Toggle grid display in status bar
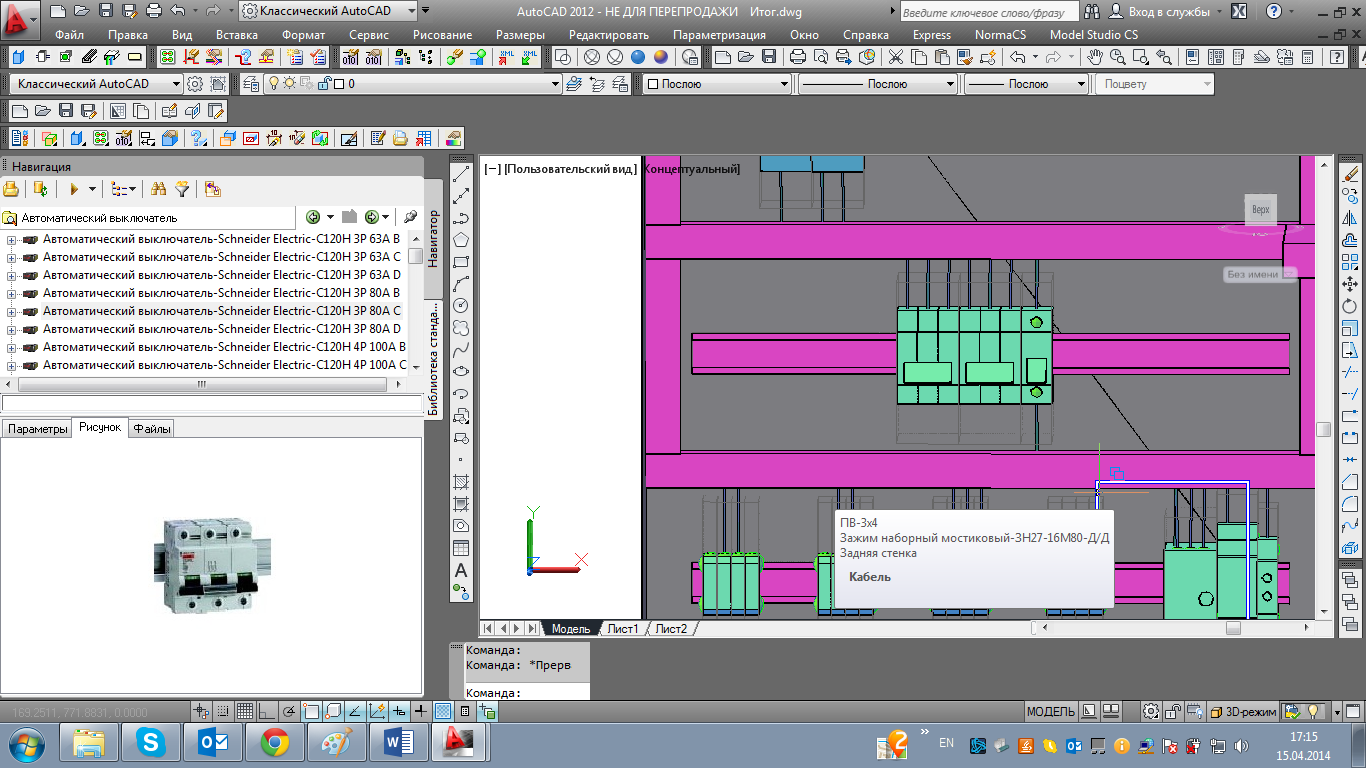This screenshot has width=1366, height=768. [x=245, y=711]
